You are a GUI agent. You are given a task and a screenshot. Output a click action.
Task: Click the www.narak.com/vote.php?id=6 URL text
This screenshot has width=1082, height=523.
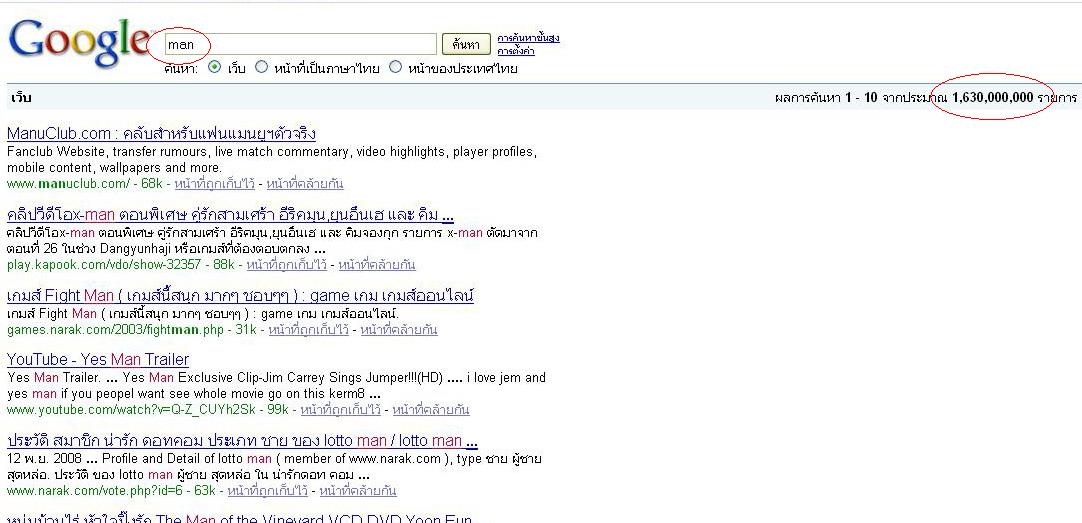[95, 491]
